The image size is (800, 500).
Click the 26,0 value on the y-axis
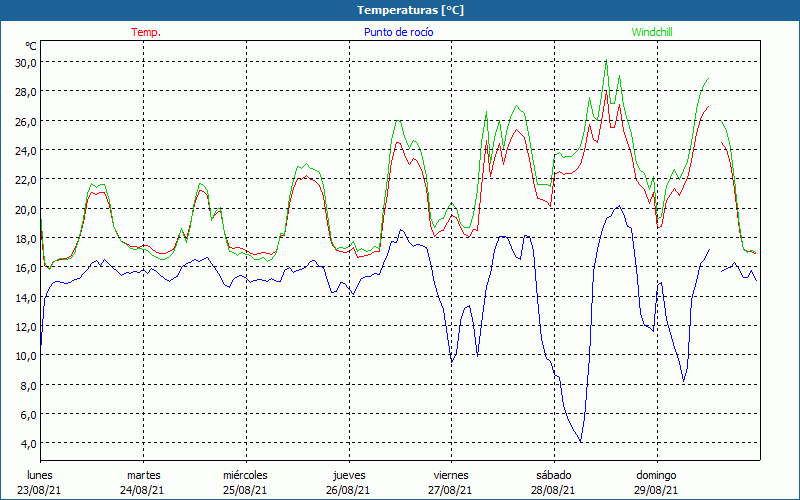pos(26,121)
